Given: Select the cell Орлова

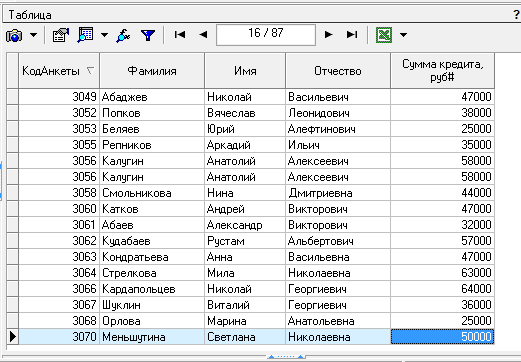Looking at the screenshot, I should pyautogui.click(x=152, y=321).
